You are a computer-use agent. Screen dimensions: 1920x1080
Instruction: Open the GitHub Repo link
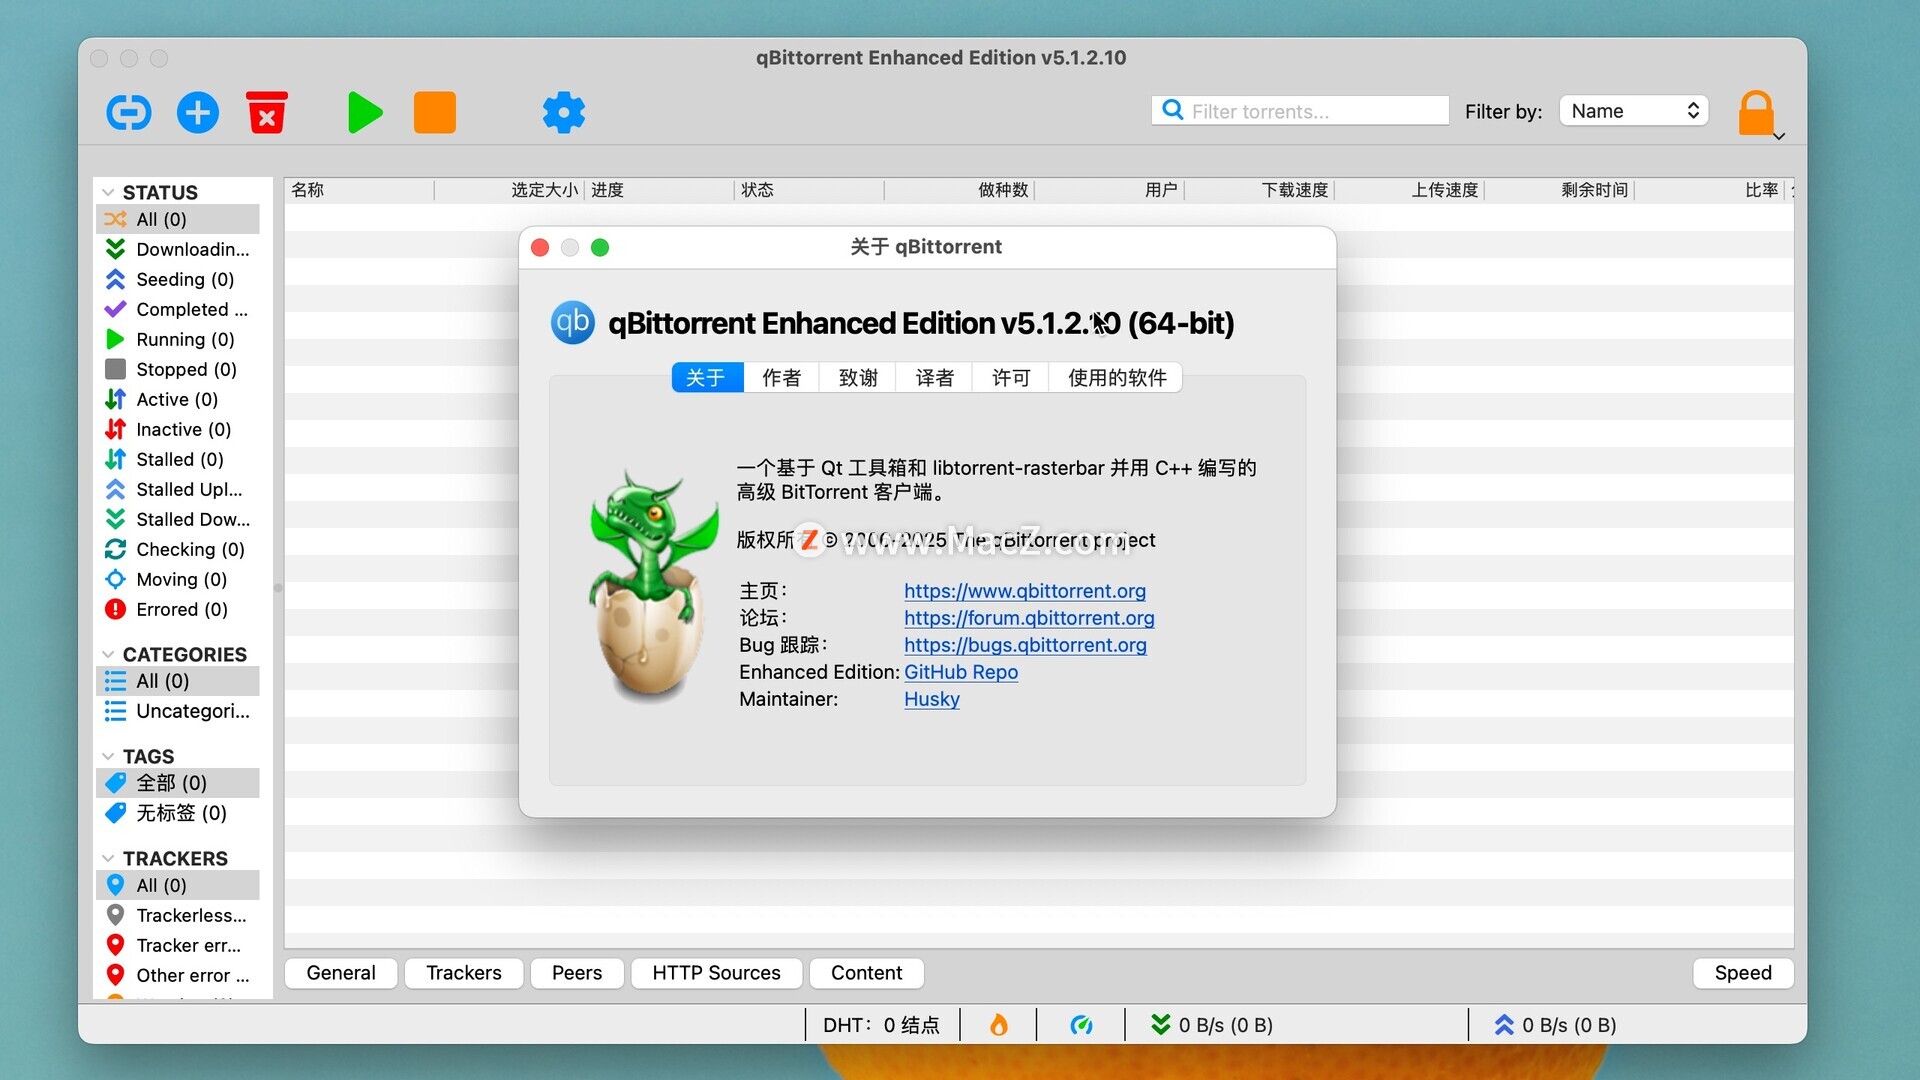961,672
